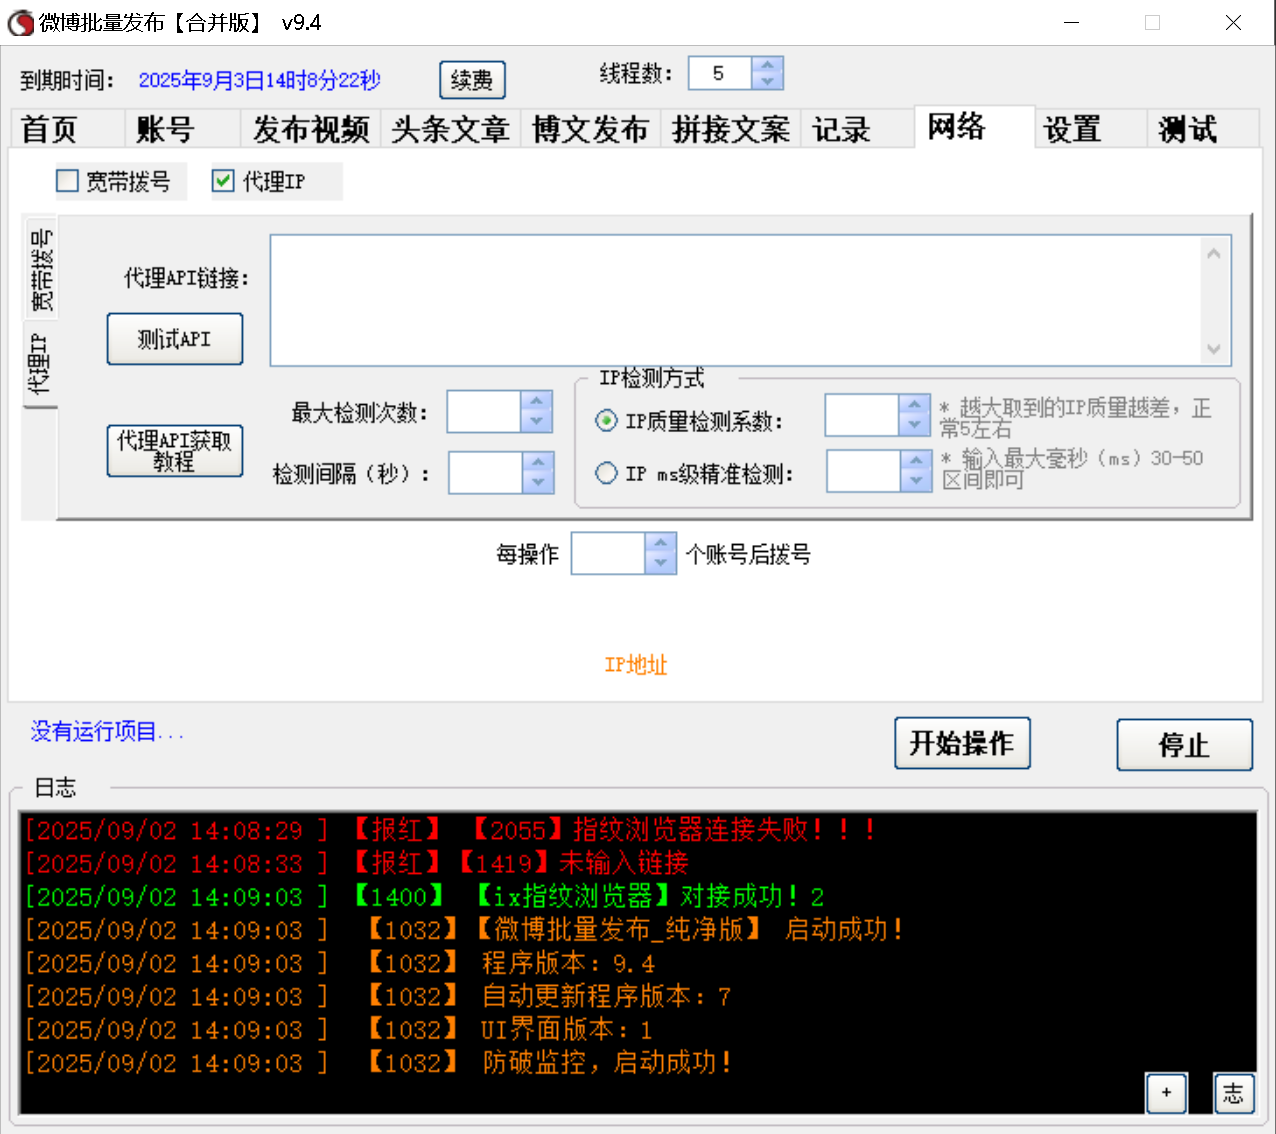Screen dimensions: 1276x1134
Task: Select the IP质量检测系数 radio button
Action: click(x=606, y=421)
